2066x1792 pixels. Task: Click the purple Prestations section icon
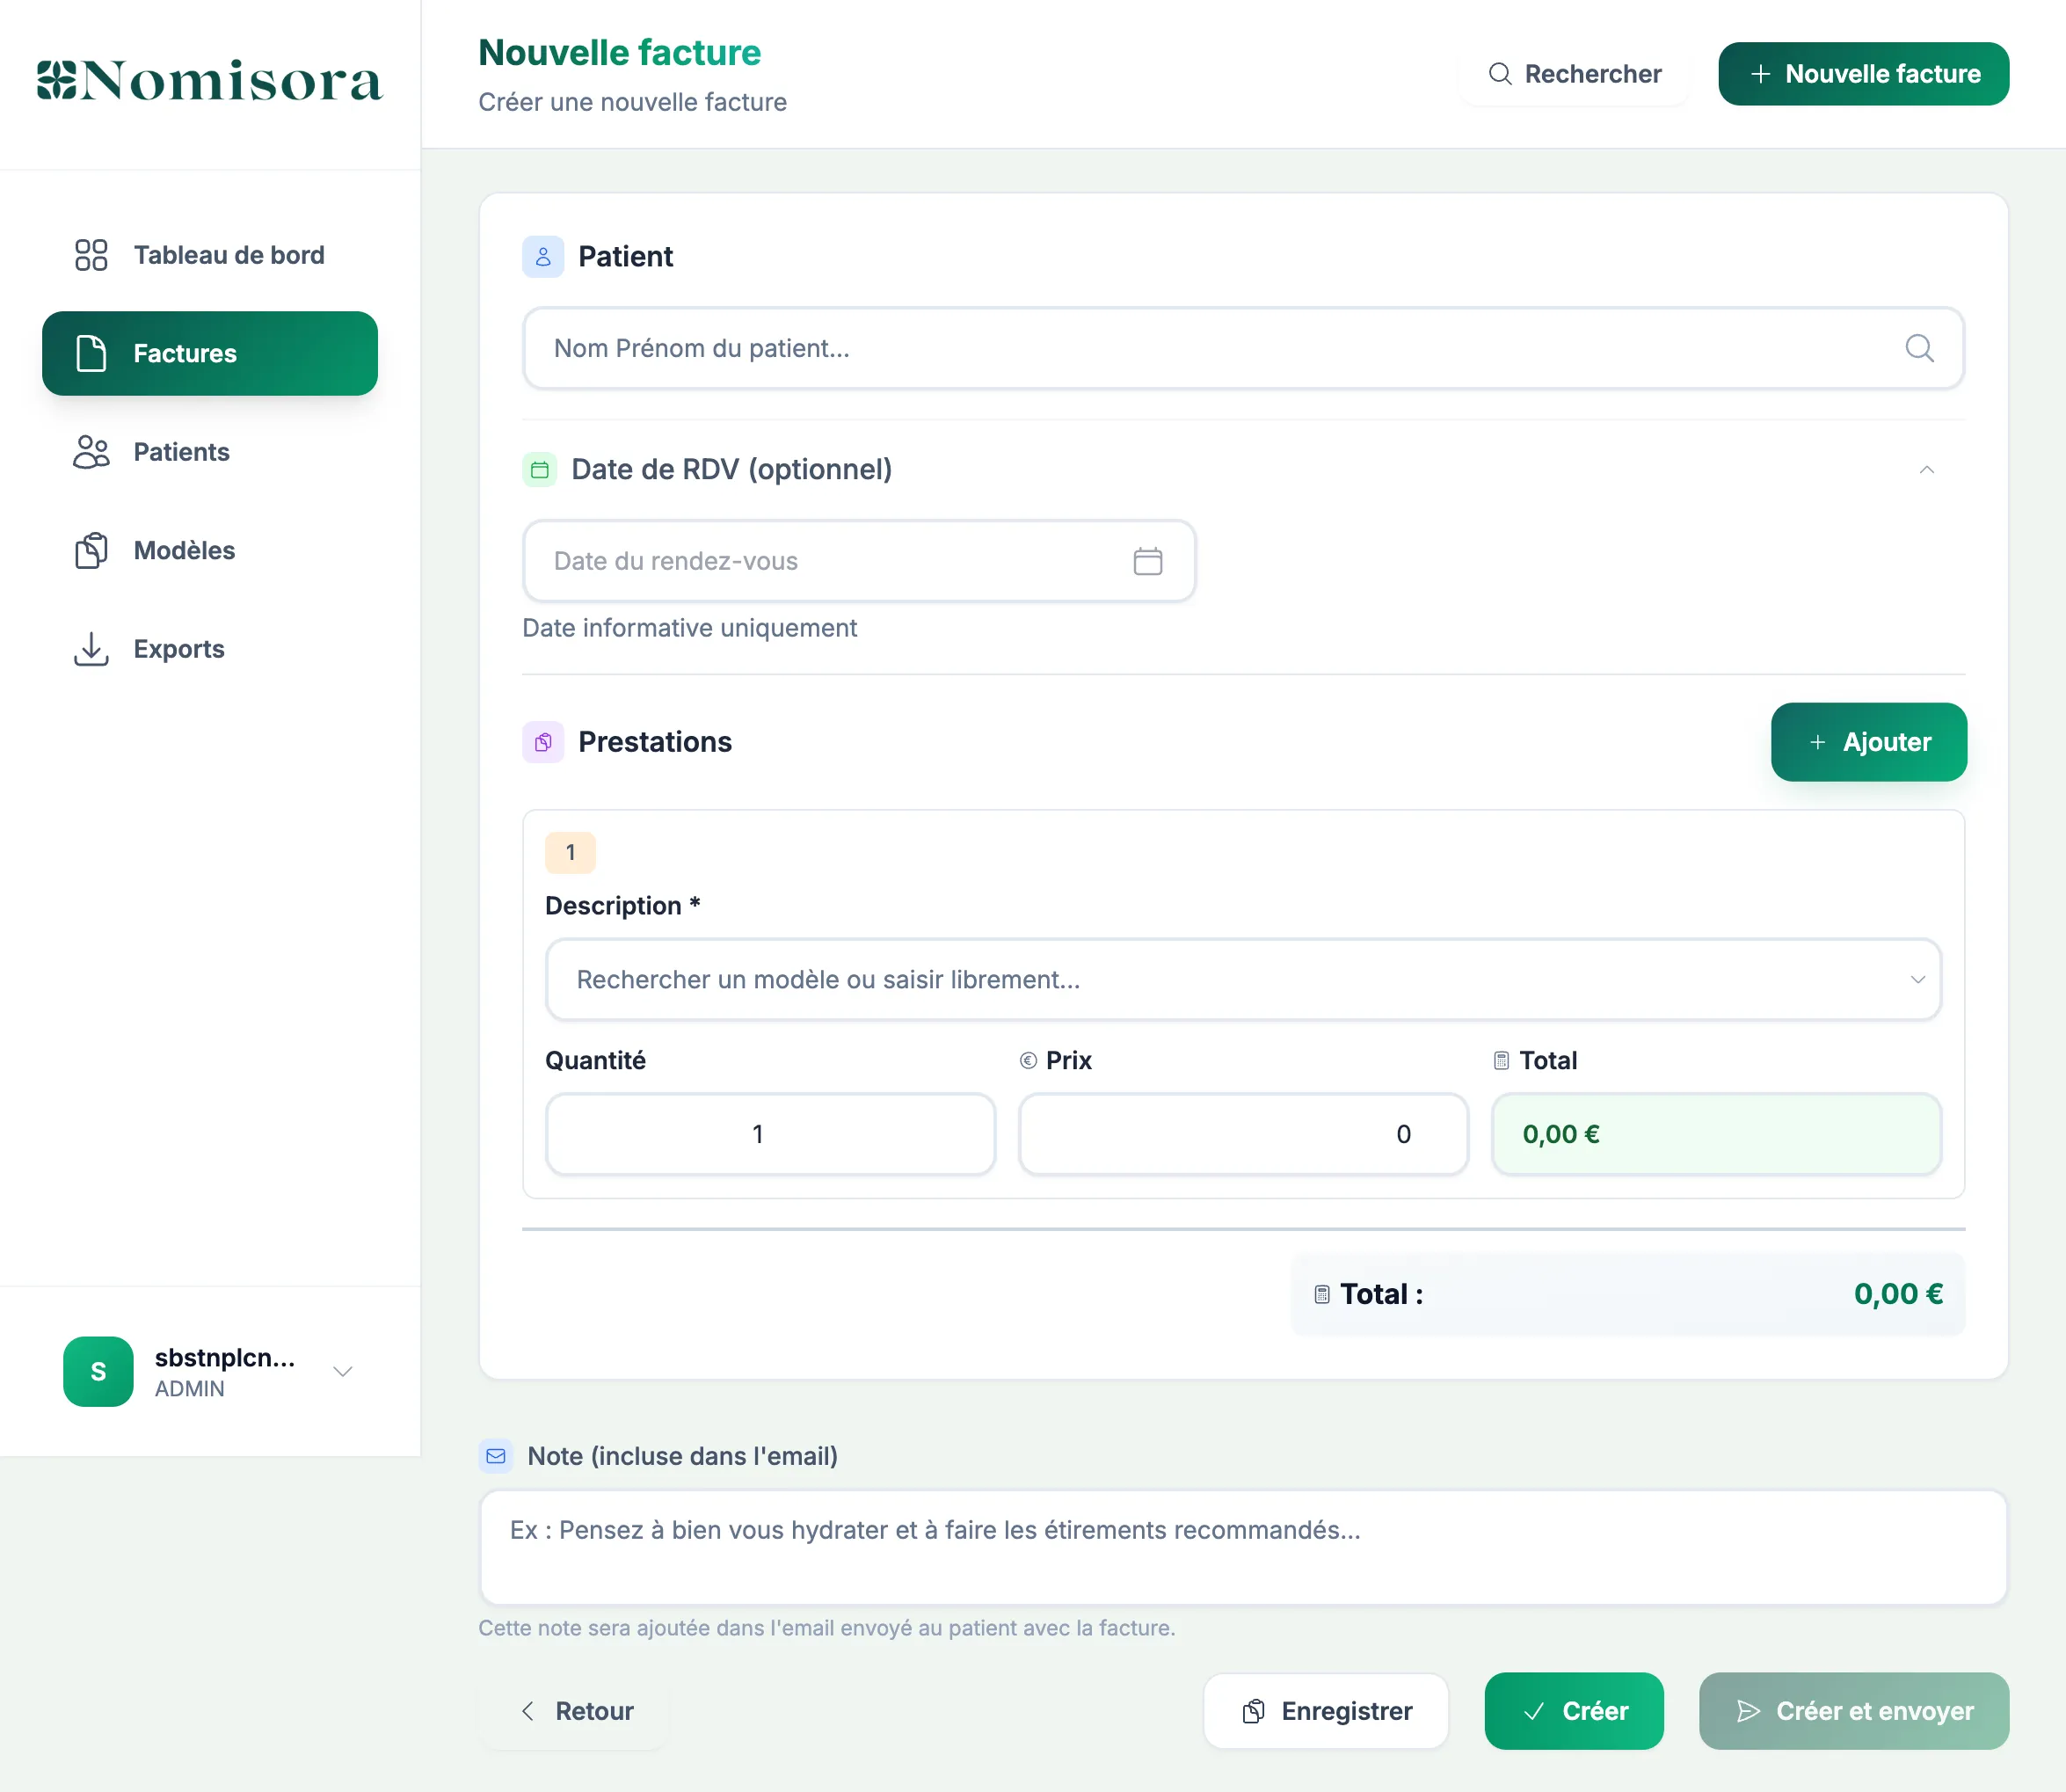click(x=543, y=742)
